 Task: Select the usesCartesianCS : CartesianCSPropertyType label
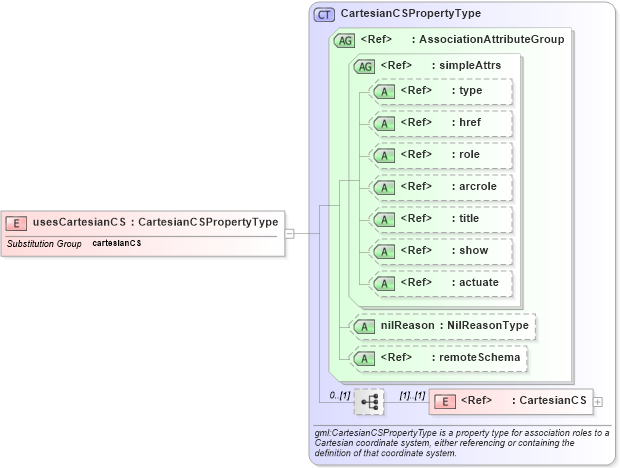155,222
